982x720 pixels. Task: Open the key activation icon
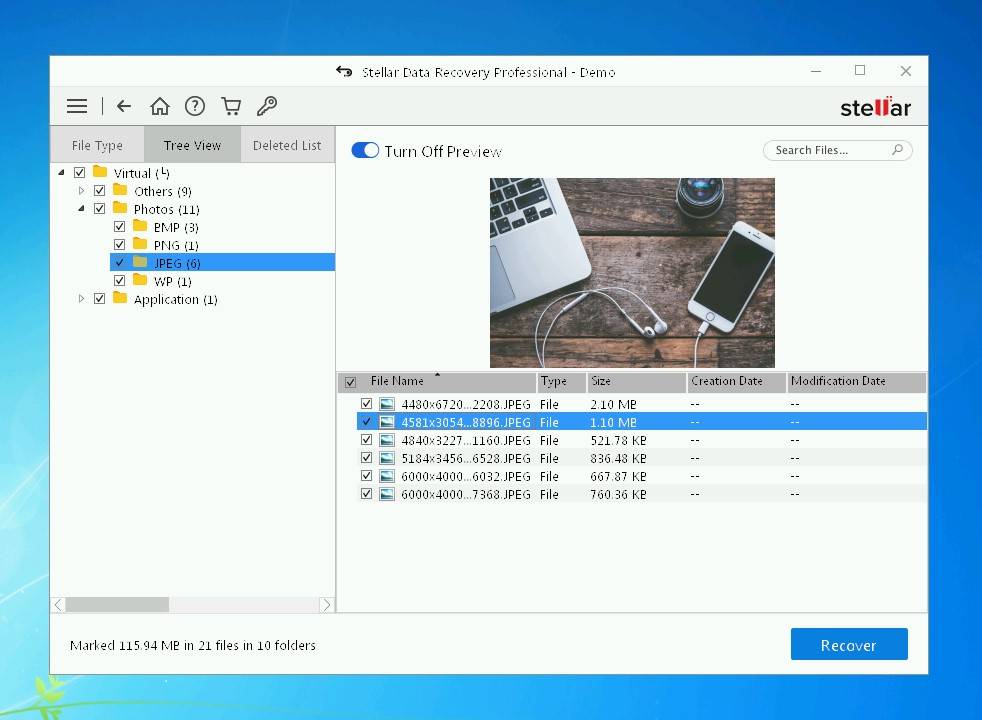(267, 106)
